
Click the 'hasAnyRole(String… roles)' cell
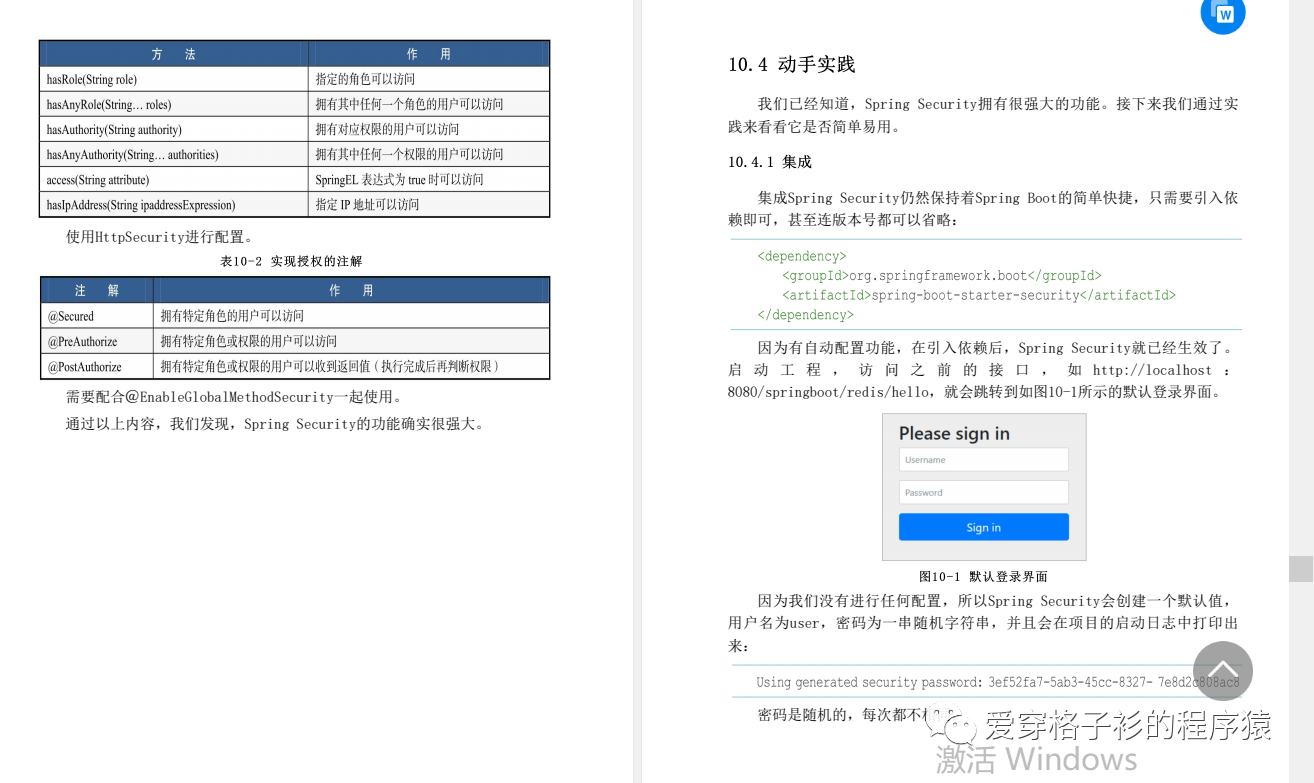pos(174,104)
